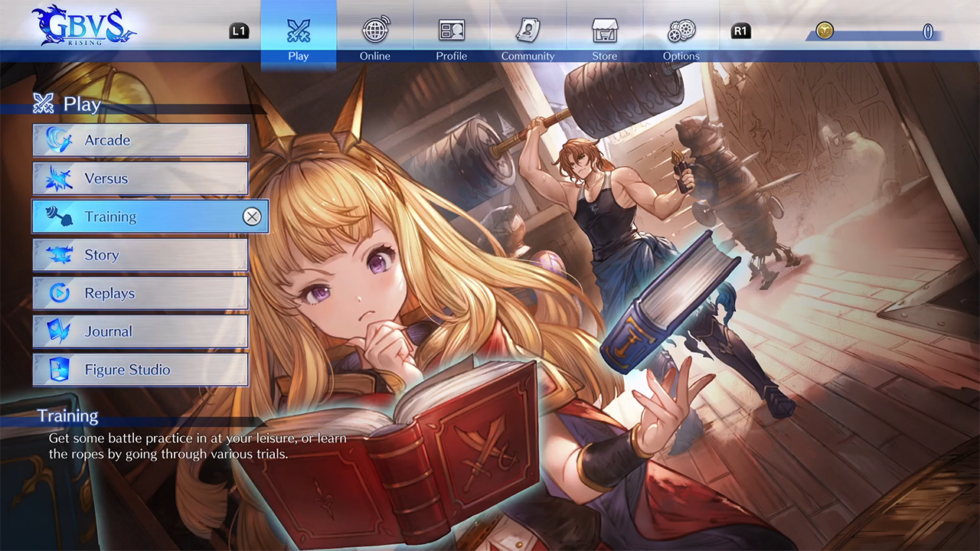The height and width of the screenshot is (551, 980).
Task: Switch to the Play tab
Action: 298,38
